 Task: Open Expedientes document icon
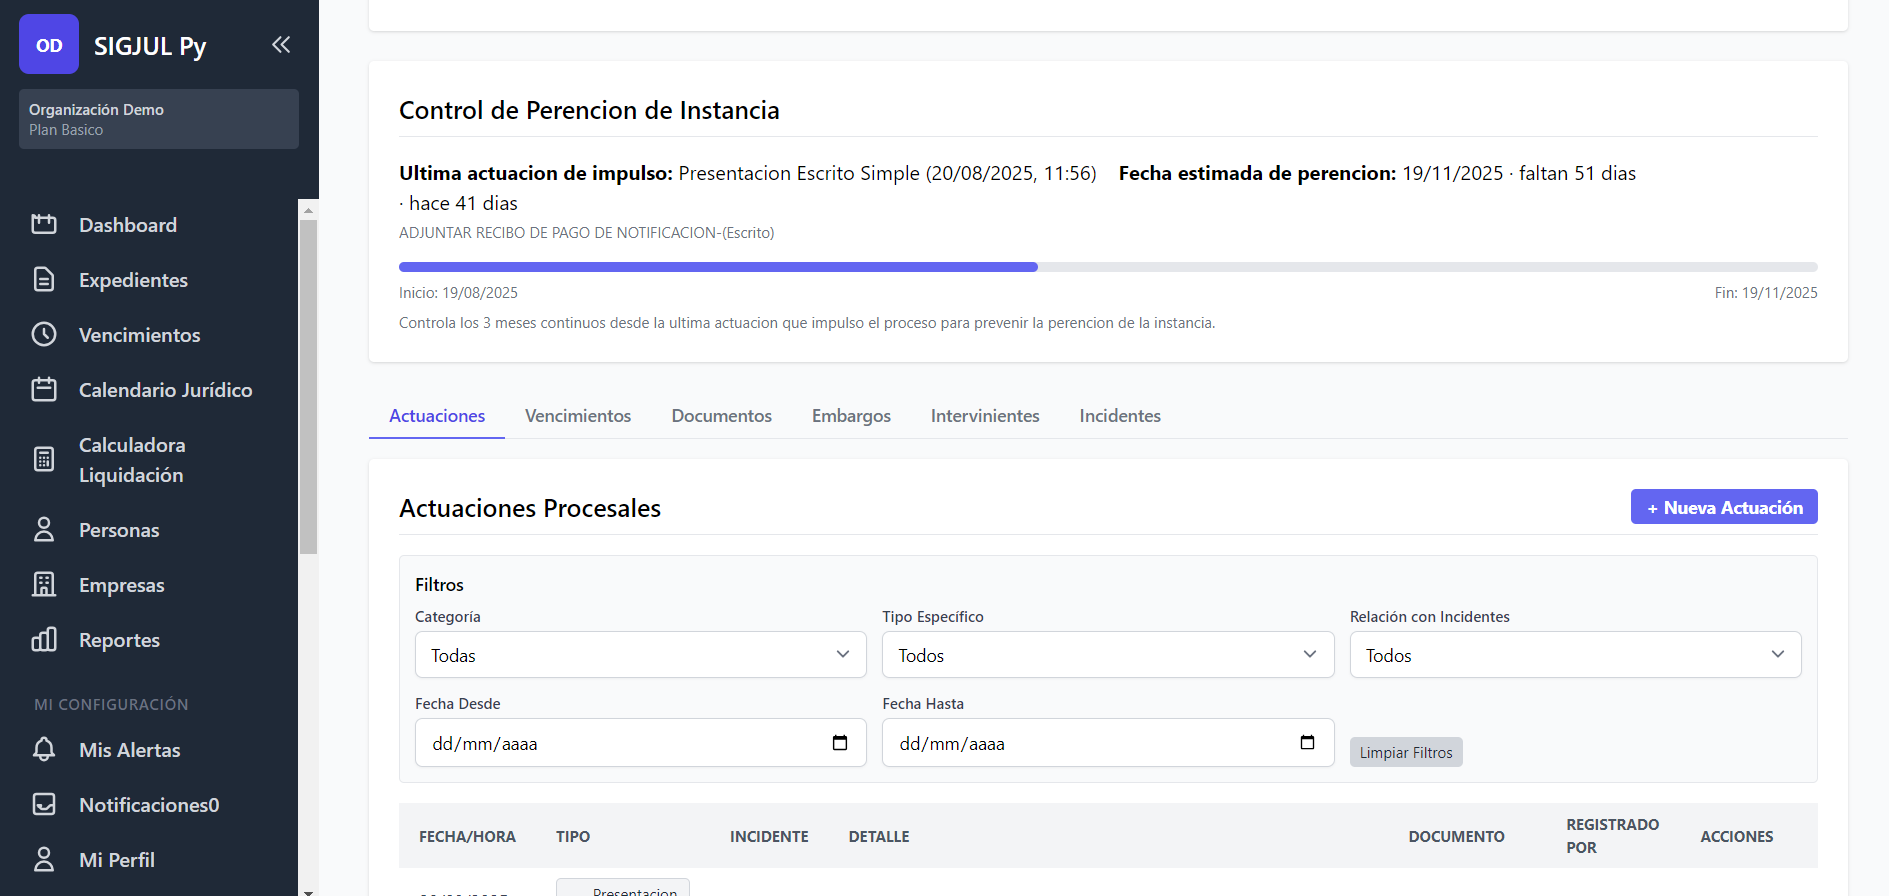click(44, 280)
